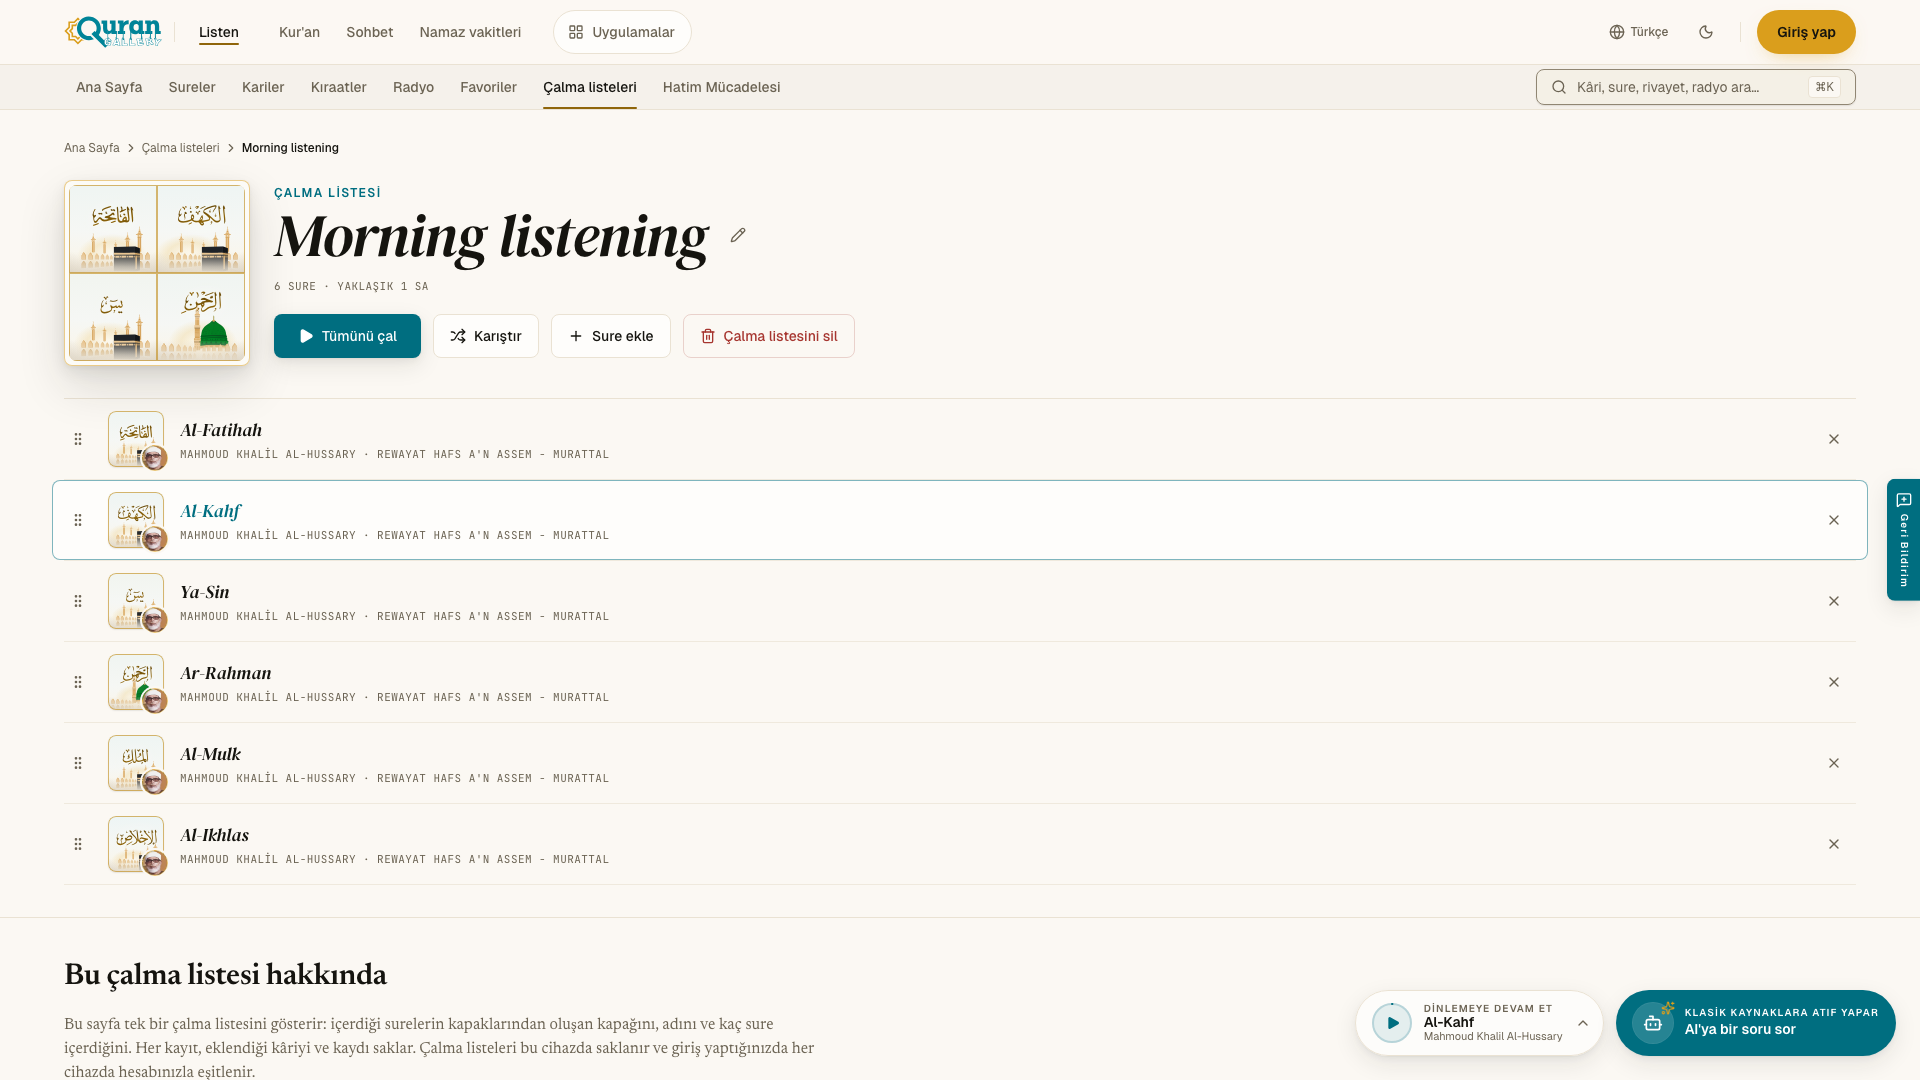Open the Geri Bildirim feedback tab
The image size is (1920, 1080).
point(1904,540)
